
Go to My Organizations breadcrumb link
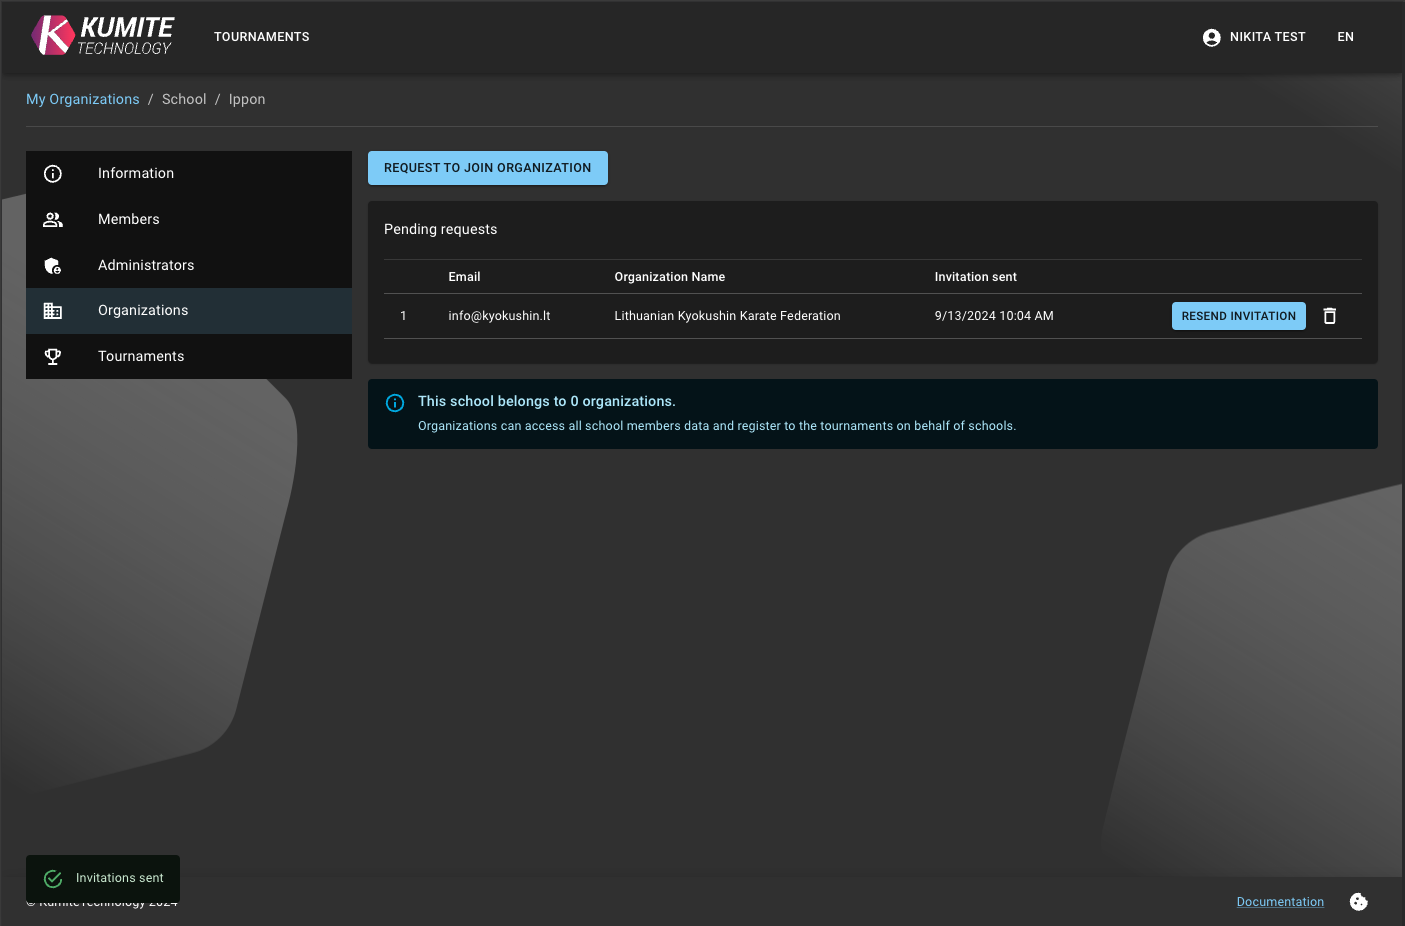point(82,99)
